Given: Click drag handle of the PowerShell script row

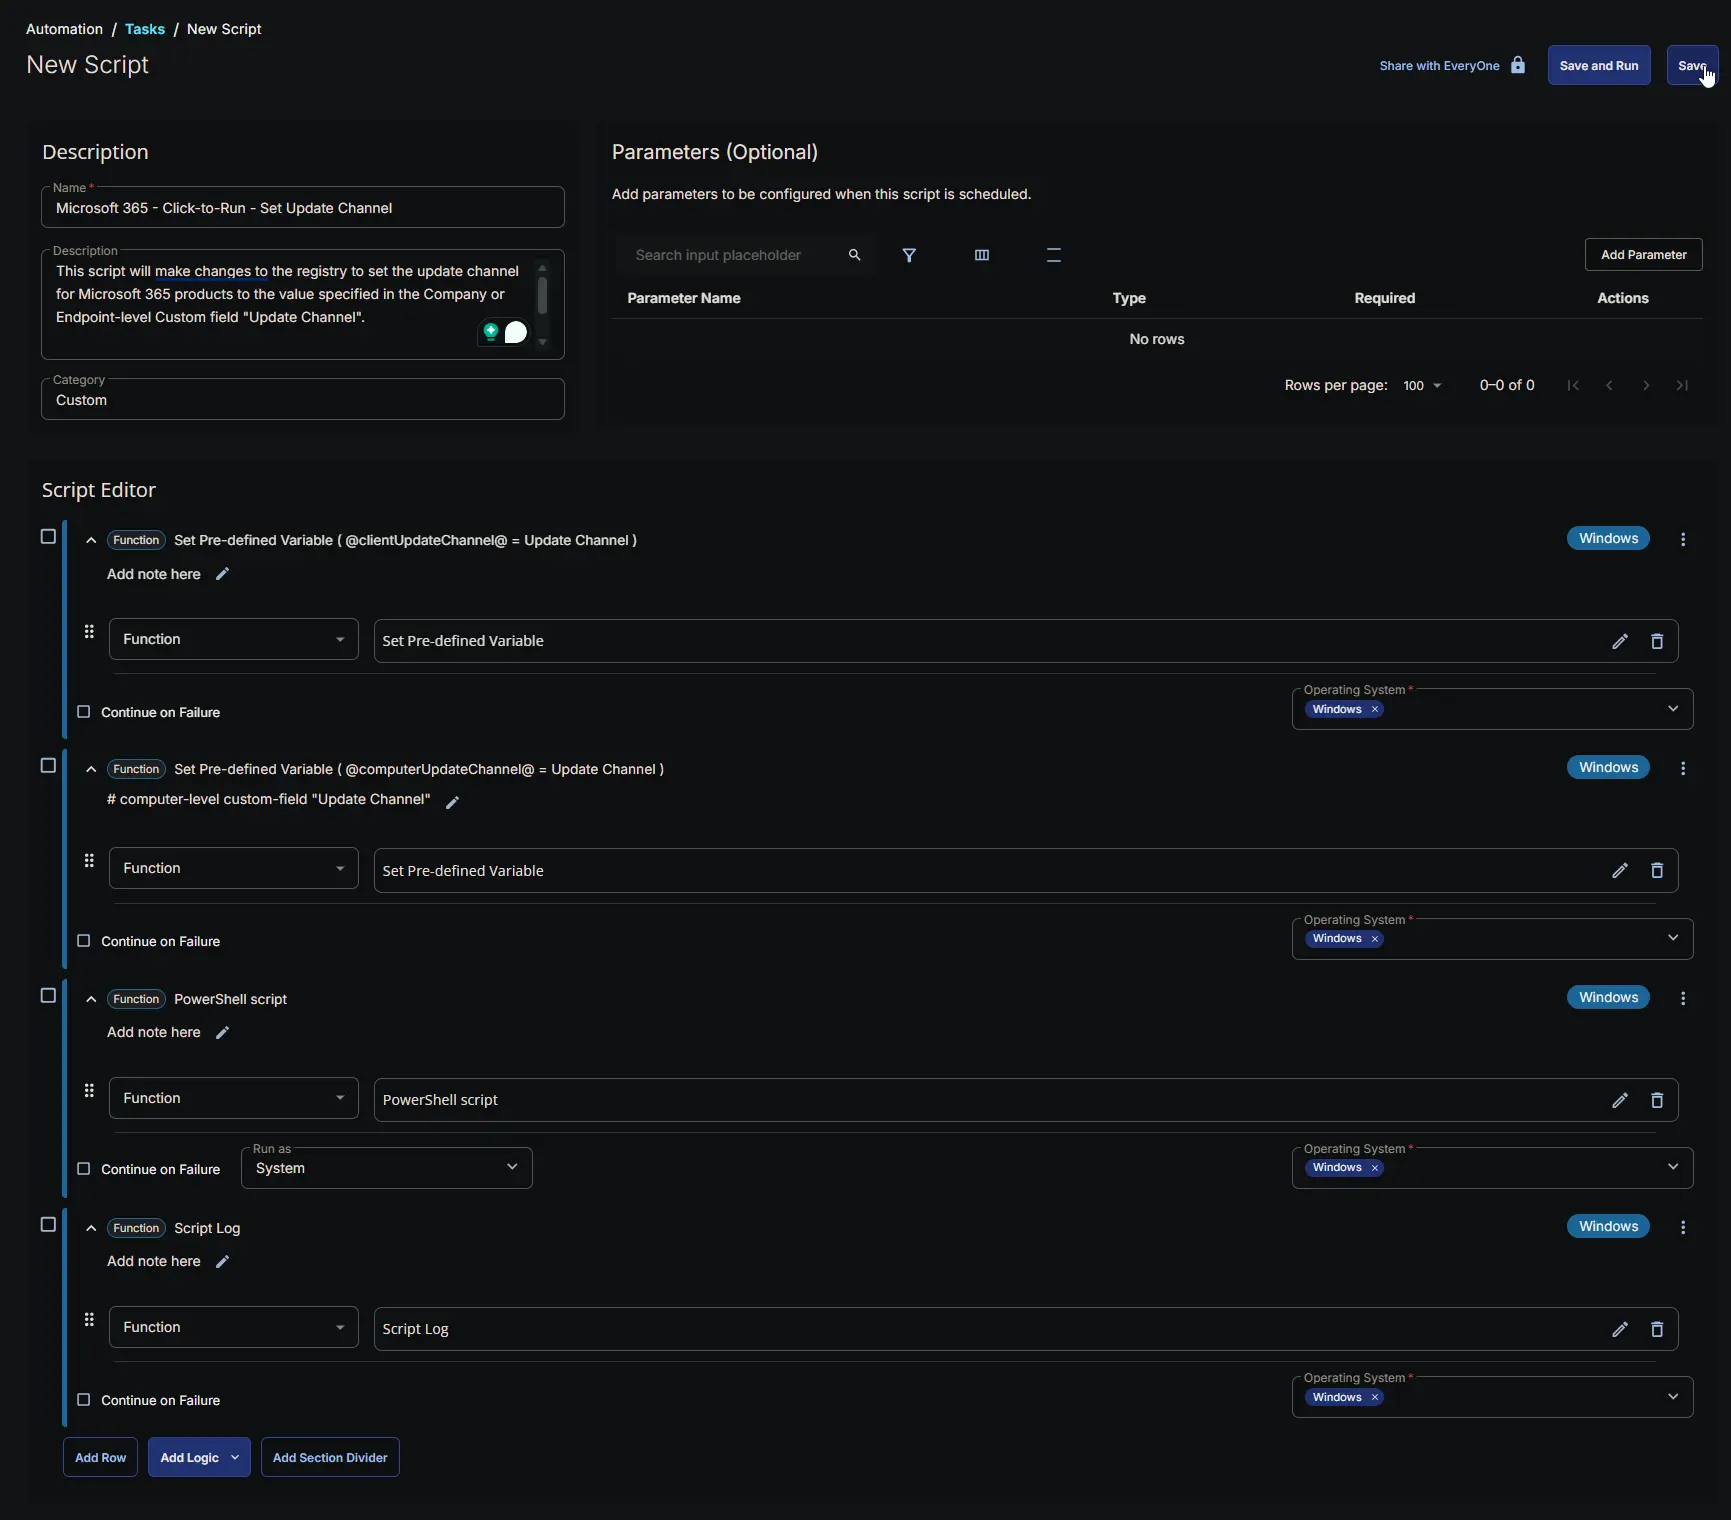Looking at the screenshot, I should click(89, 1090).
